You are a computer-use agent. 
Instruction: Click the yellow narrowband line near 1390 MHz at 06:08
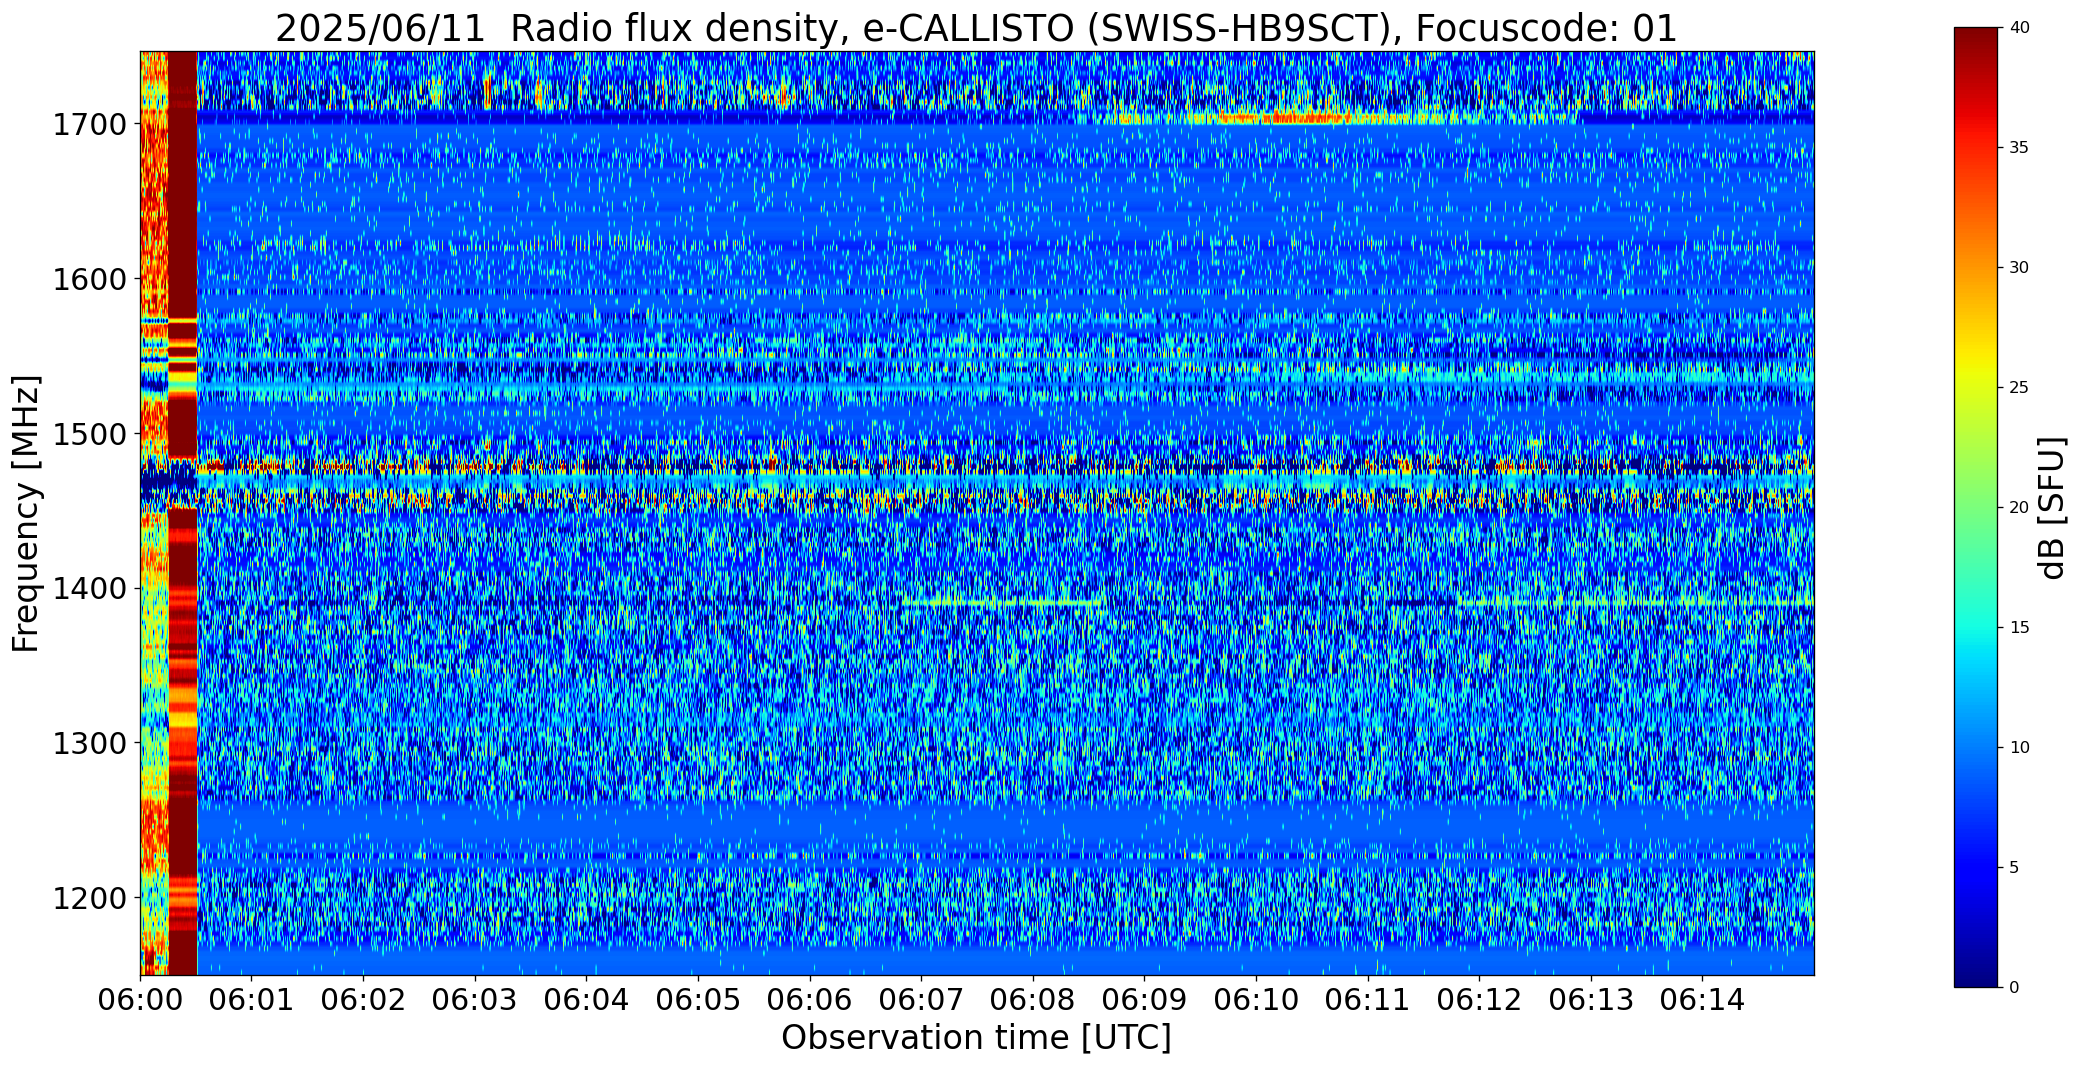(x=1003, y=603)
